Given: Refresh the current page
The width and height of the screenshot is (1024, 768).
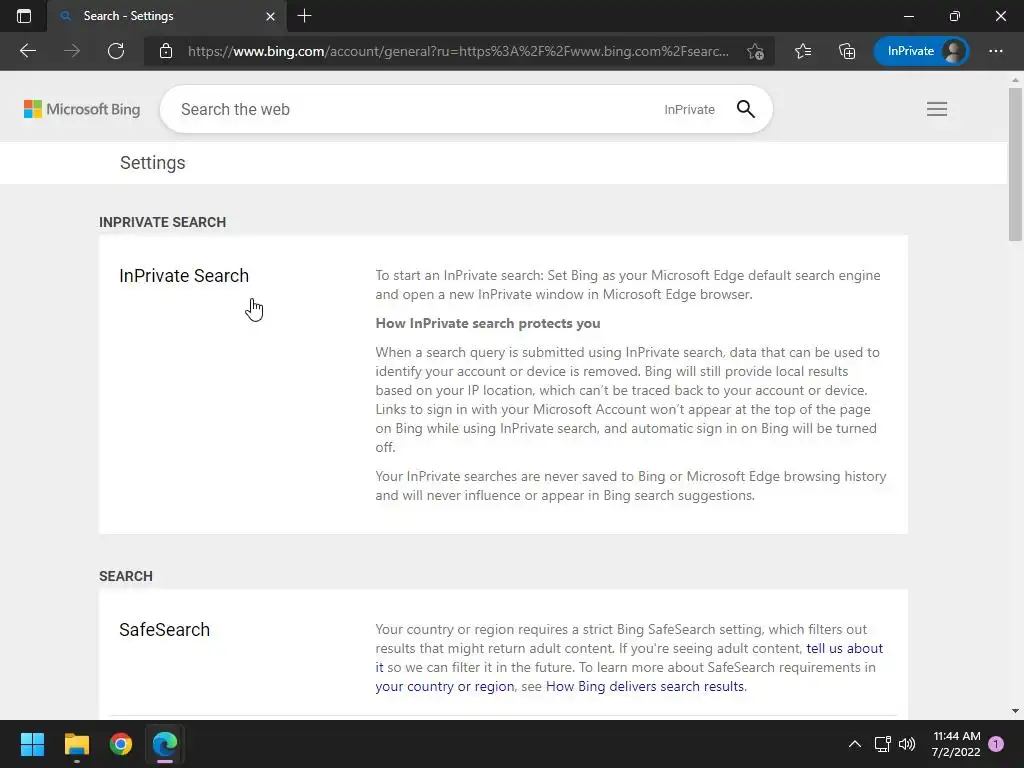Looking at the screenshot, I should tap(116, 51).
